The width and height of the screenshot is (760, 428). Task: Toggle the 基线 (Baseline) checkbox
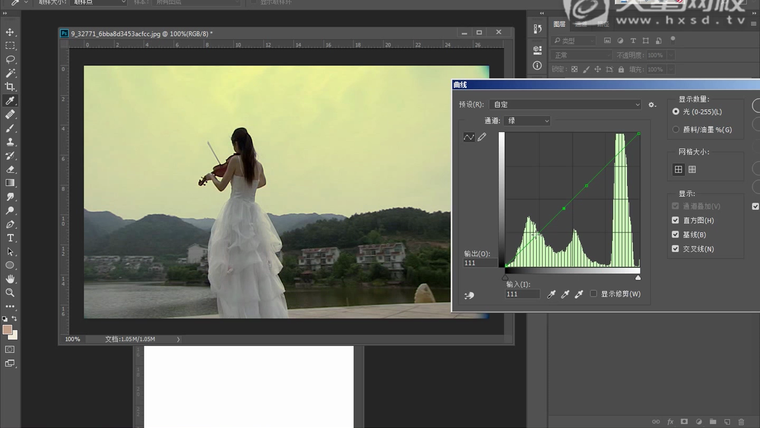(674, 234)
